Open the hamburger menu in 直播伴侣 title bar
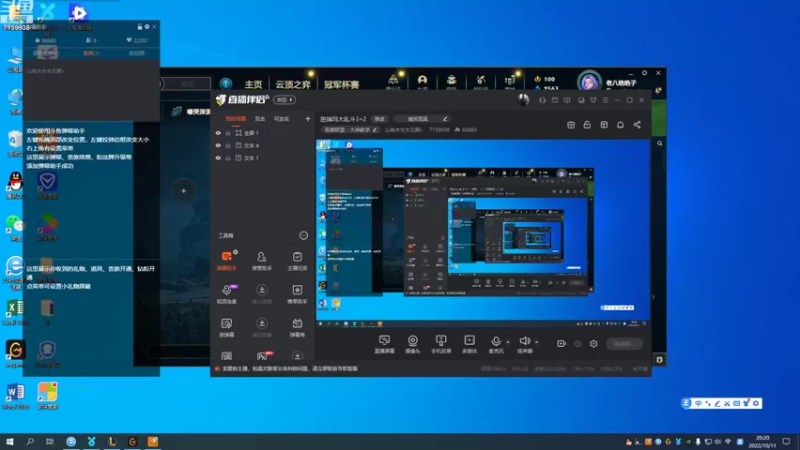The height and width of the screenshot is (450, 800). click(x=605, y=100)
